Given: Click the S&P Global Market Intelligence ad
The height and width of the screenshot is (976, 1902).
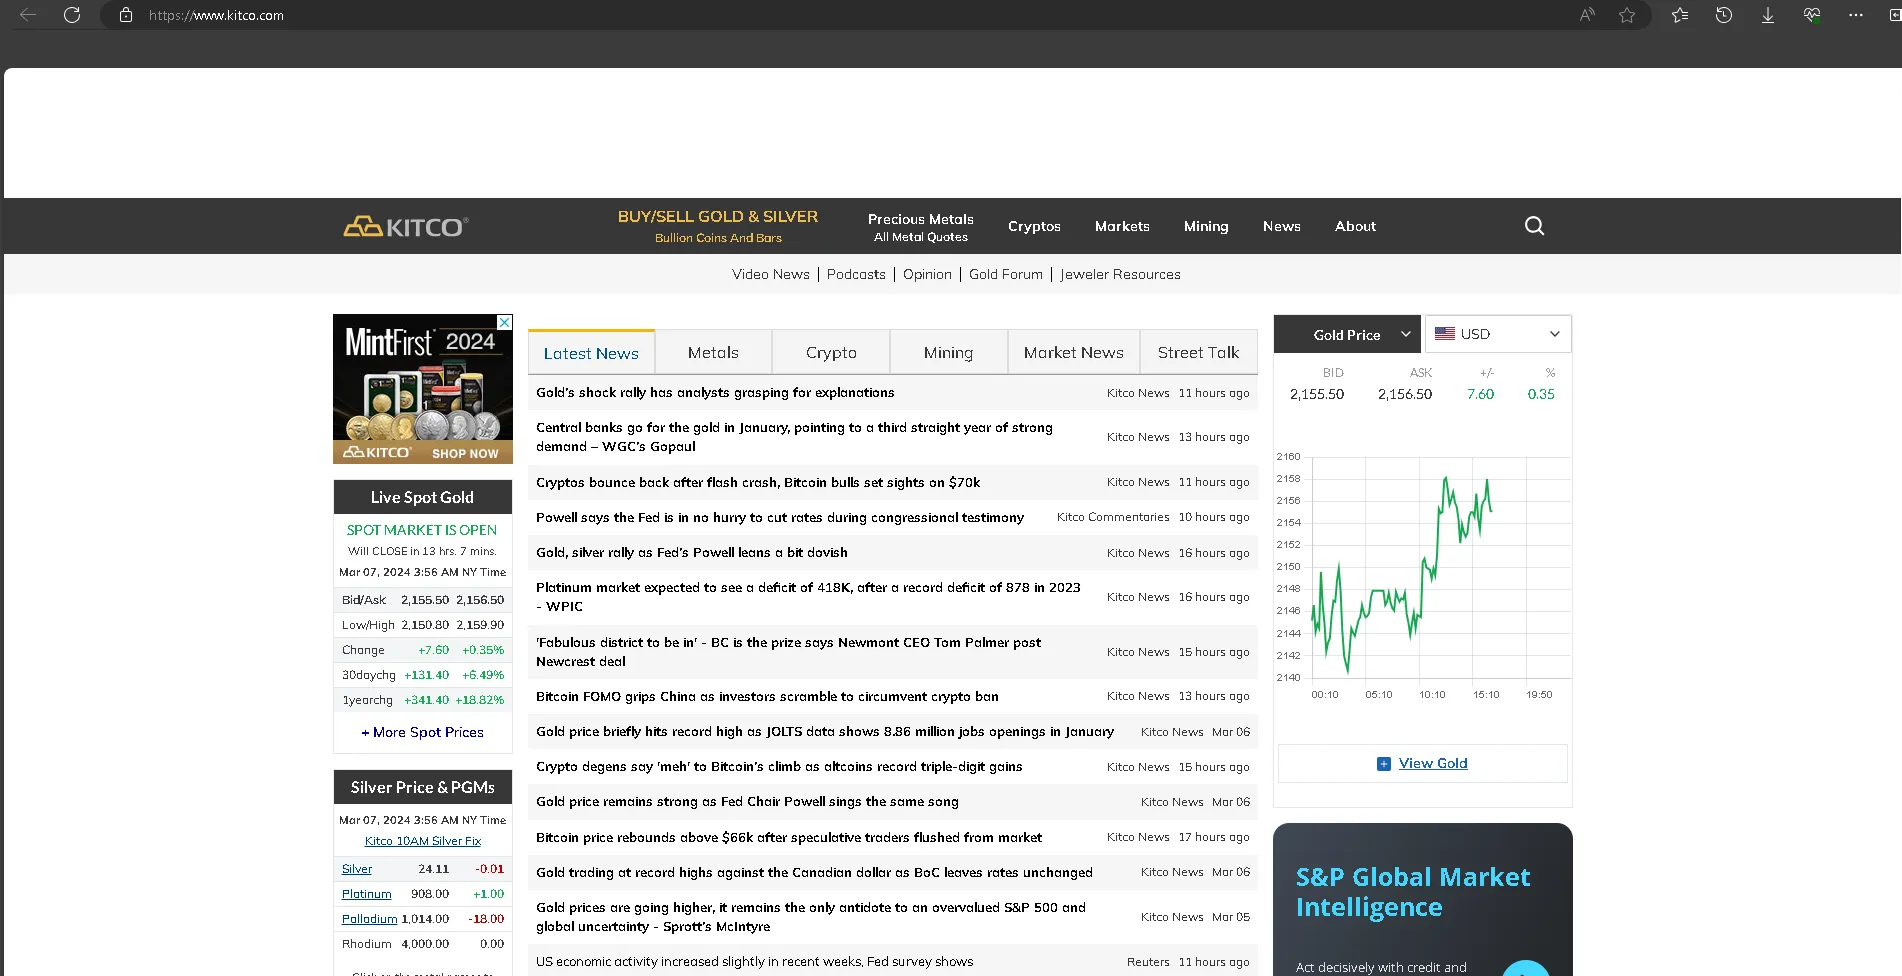Looking at the screenshot, I should tap(1423, 899).
